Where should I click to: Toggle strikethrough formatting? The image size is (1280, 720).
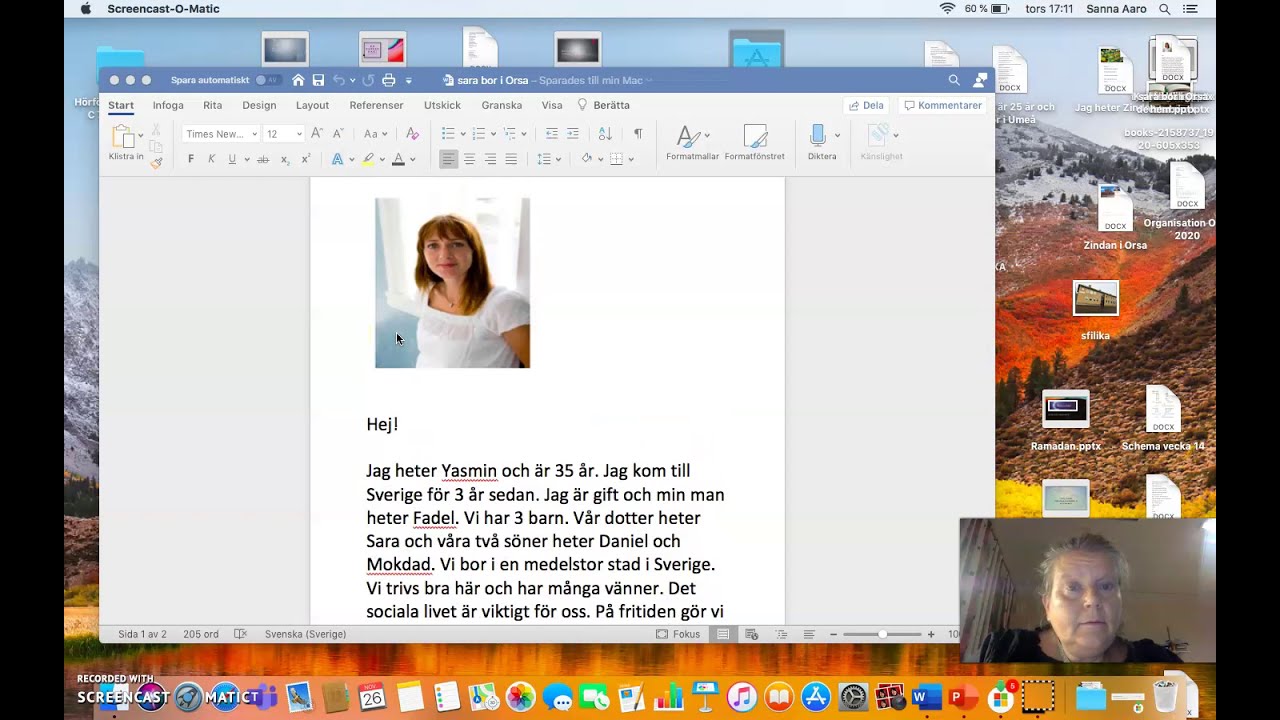point(263,159)
